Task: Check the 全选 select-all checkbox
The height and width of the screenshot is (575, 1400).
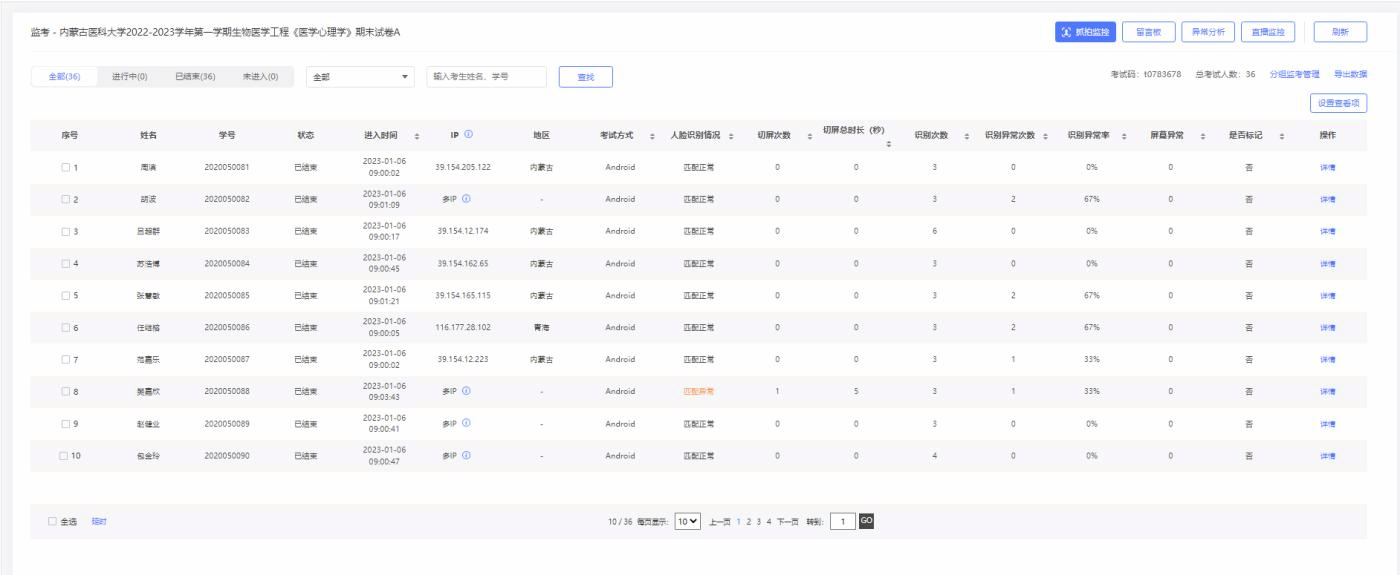Action: pos(53,522)
